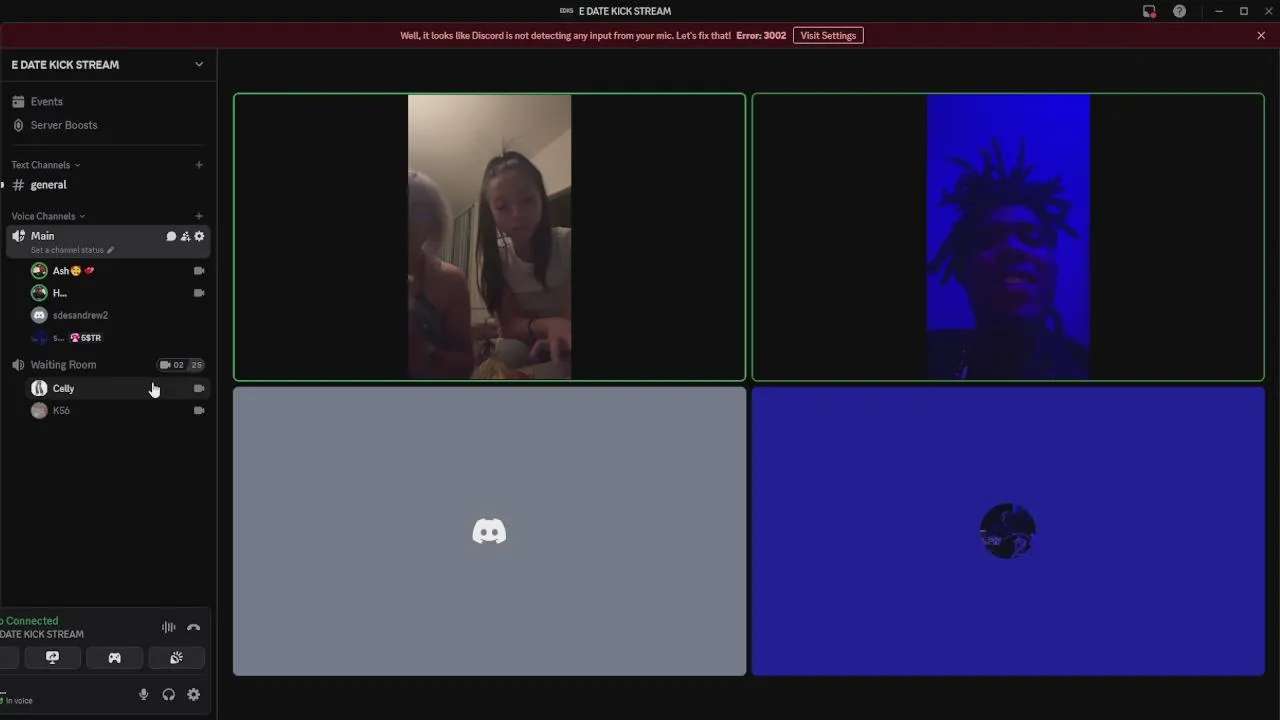Focus the blue avatar participant tile
Viewport: 1280px width, 720px height.
pyautogui.click(x=1008, y=531)
